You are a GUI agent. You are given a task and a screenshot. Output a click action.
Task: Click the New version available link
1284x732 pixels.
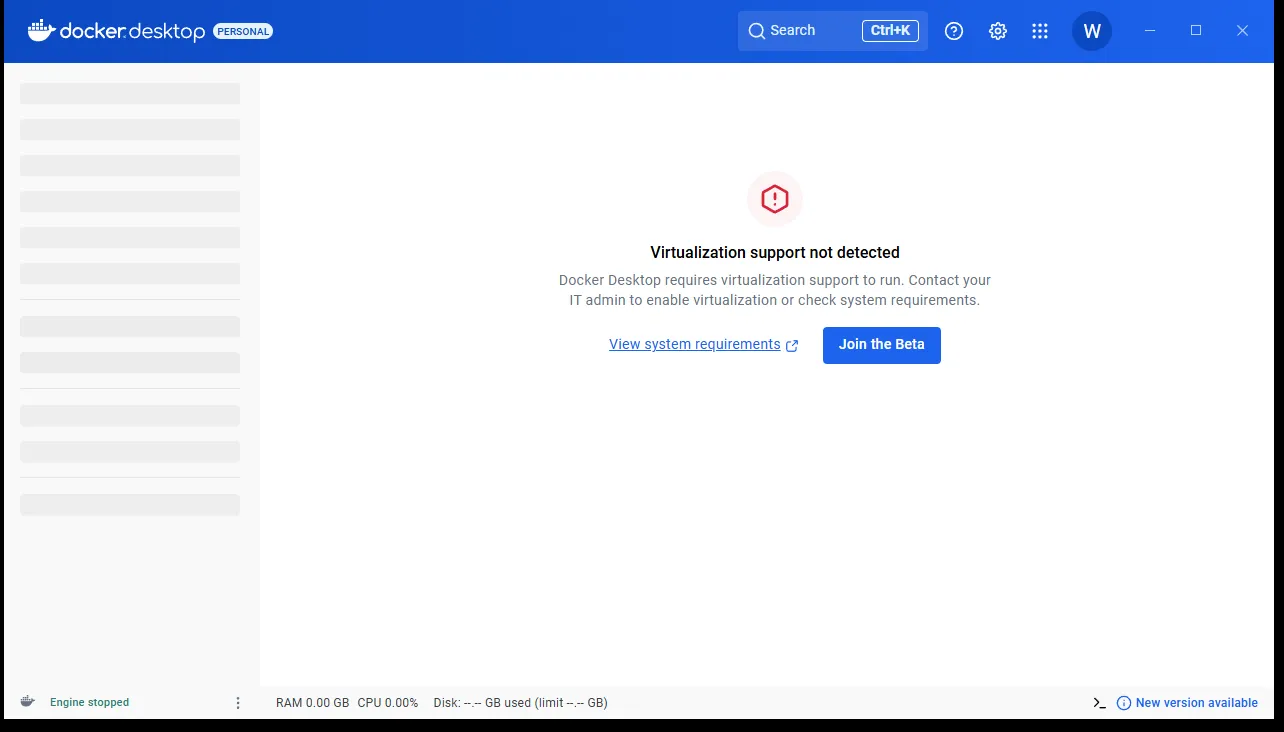pos(1187,703)
